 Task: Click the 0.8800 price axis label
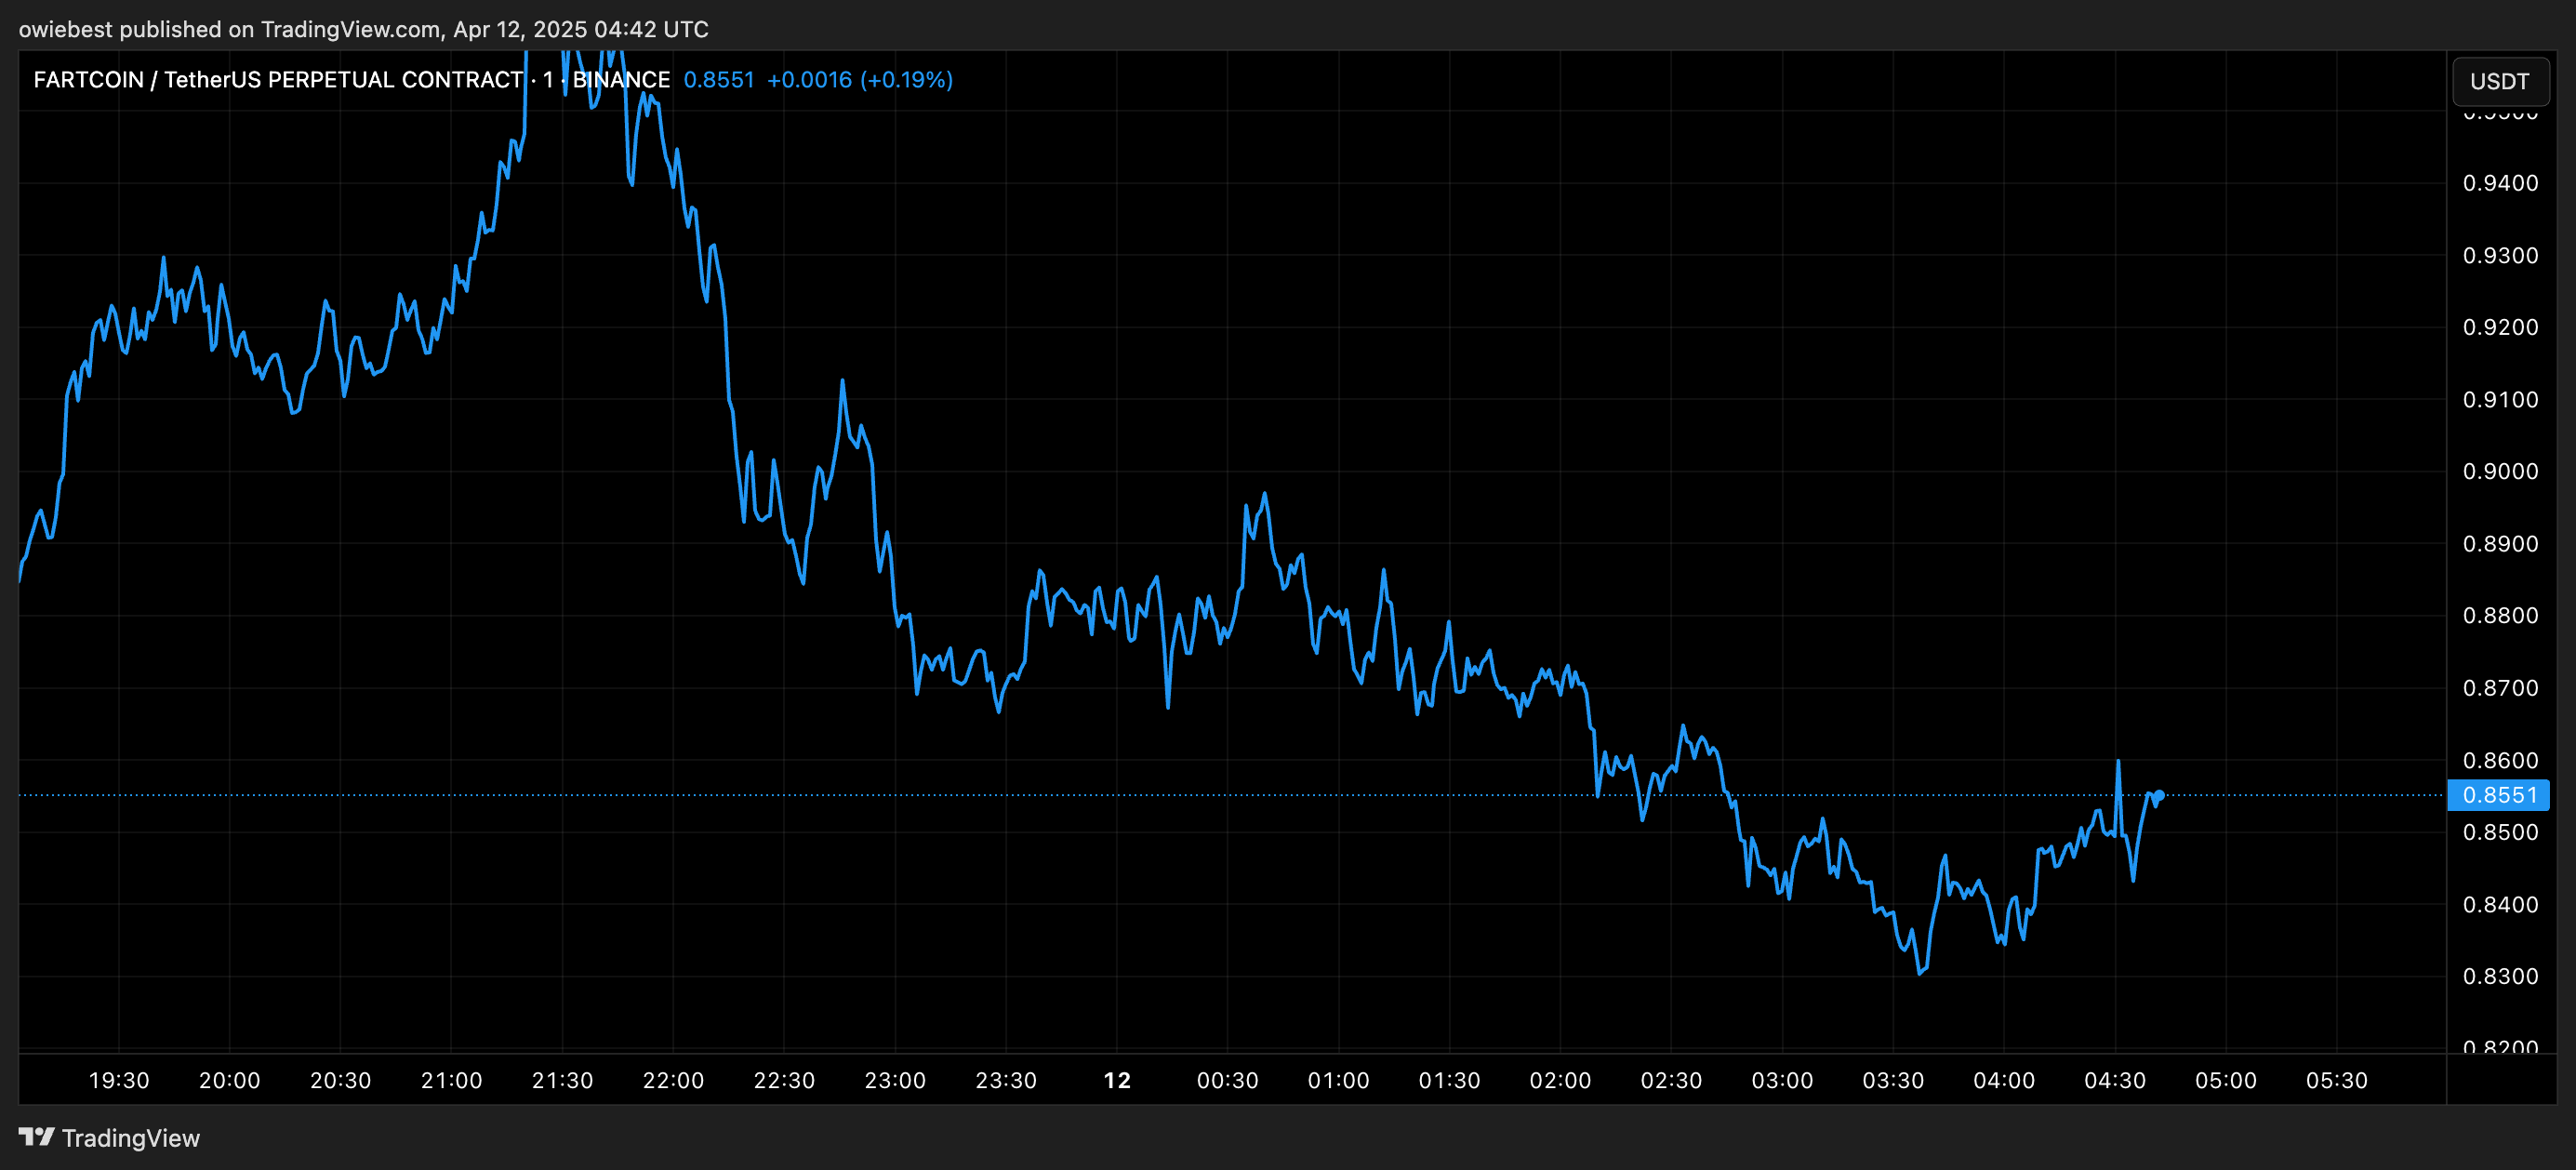(x=2499, y=615)
